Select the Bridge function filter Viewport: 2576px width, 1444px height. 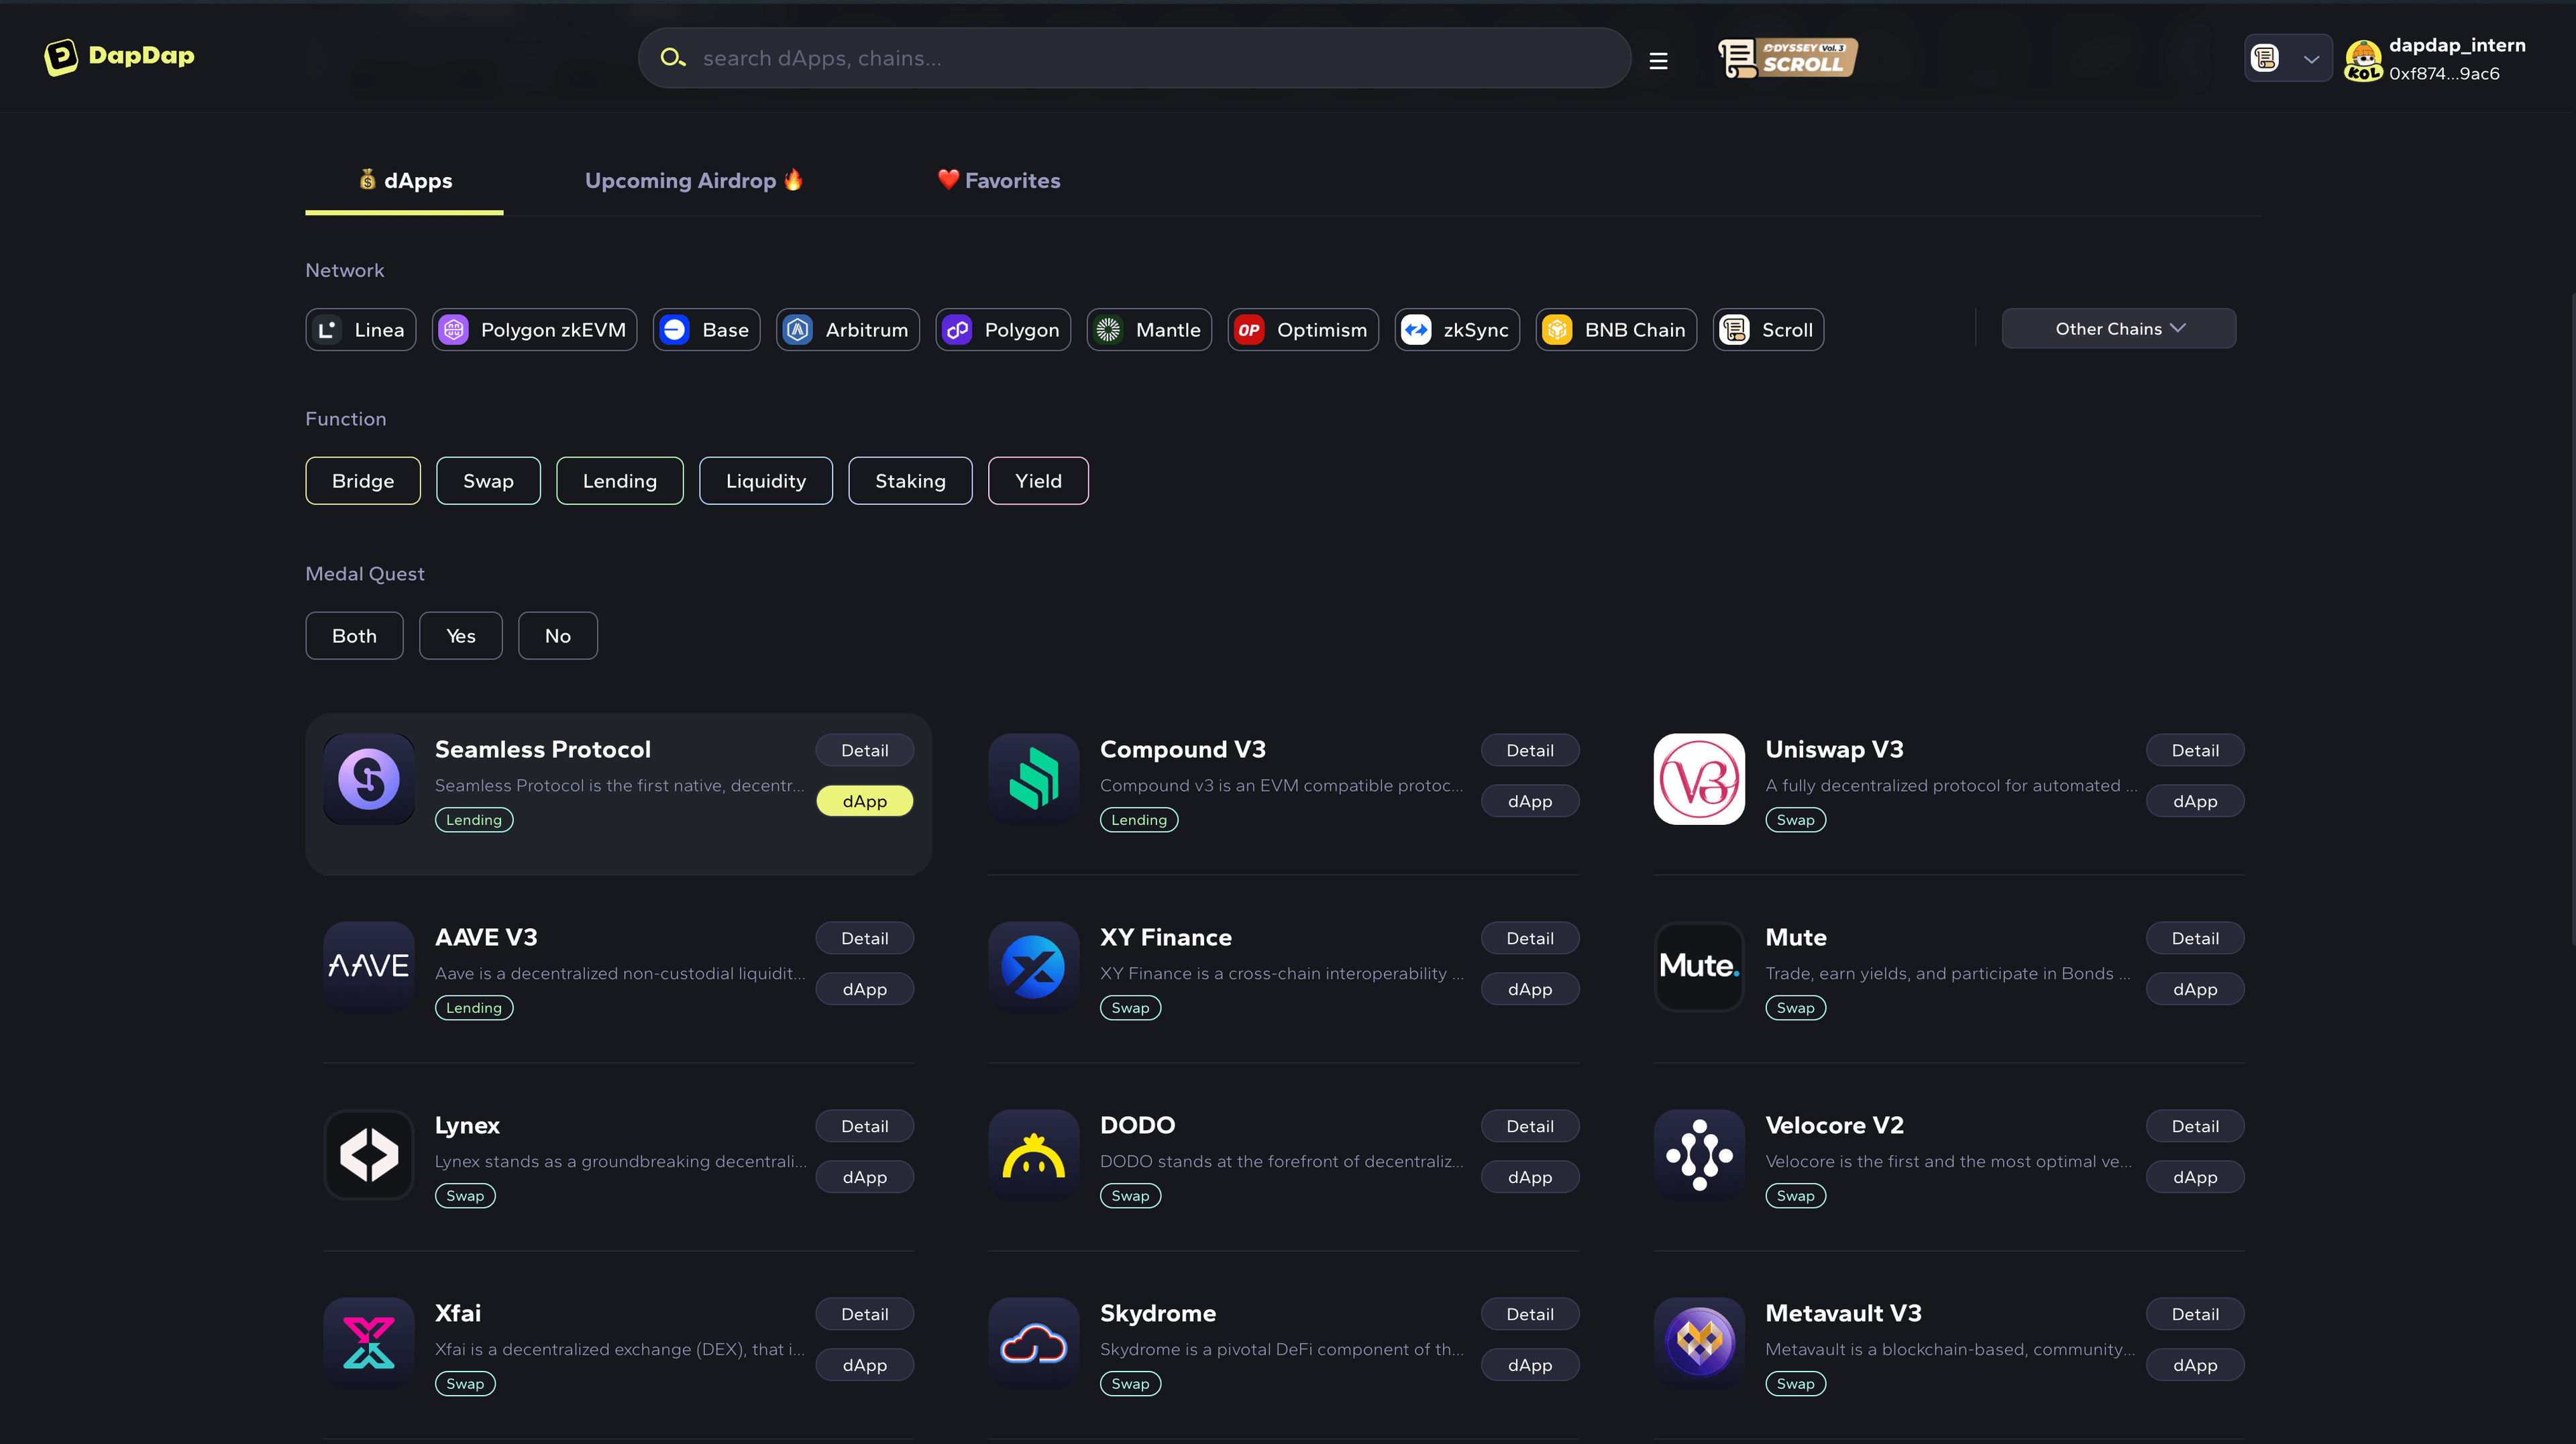pyautogui.click(x=363, y=481)
